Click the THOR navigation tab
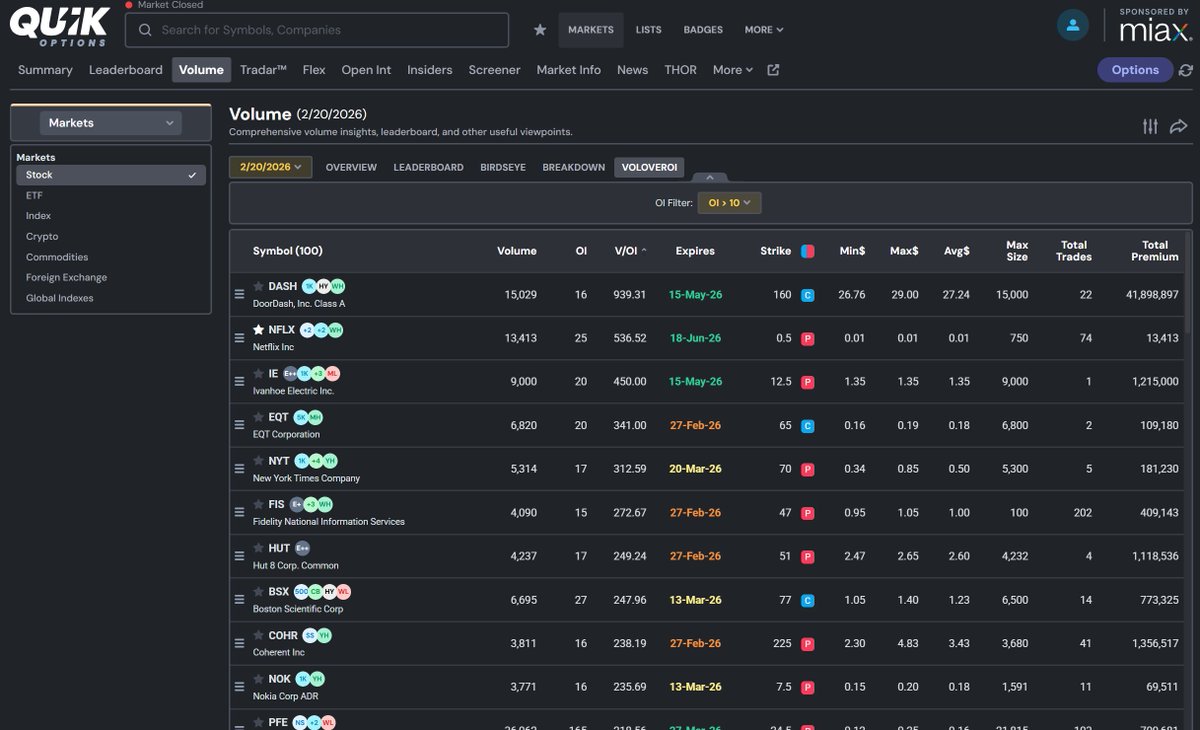Image resolution: width=1200 pixels, height=730 pixels. 681,70
